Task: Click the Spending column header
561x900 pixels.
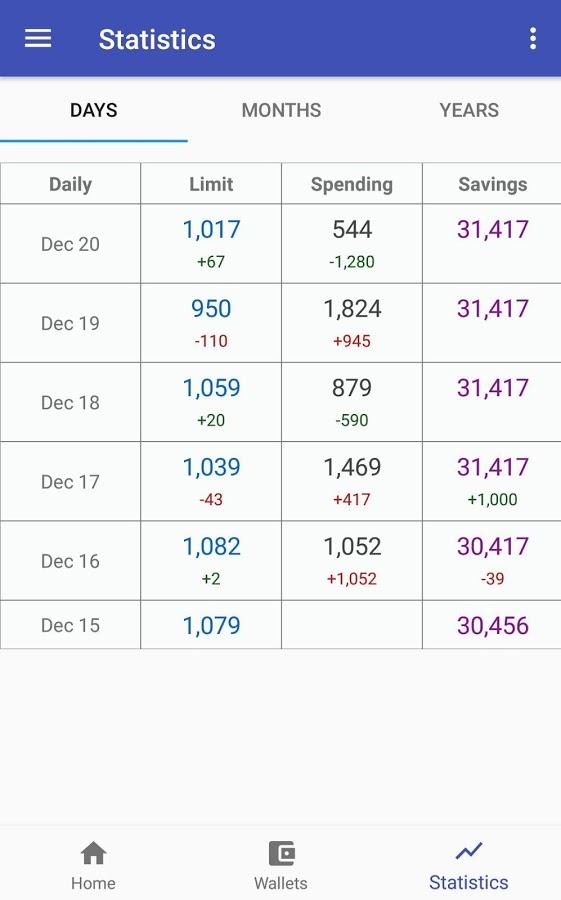Action: tap(352, 184)
